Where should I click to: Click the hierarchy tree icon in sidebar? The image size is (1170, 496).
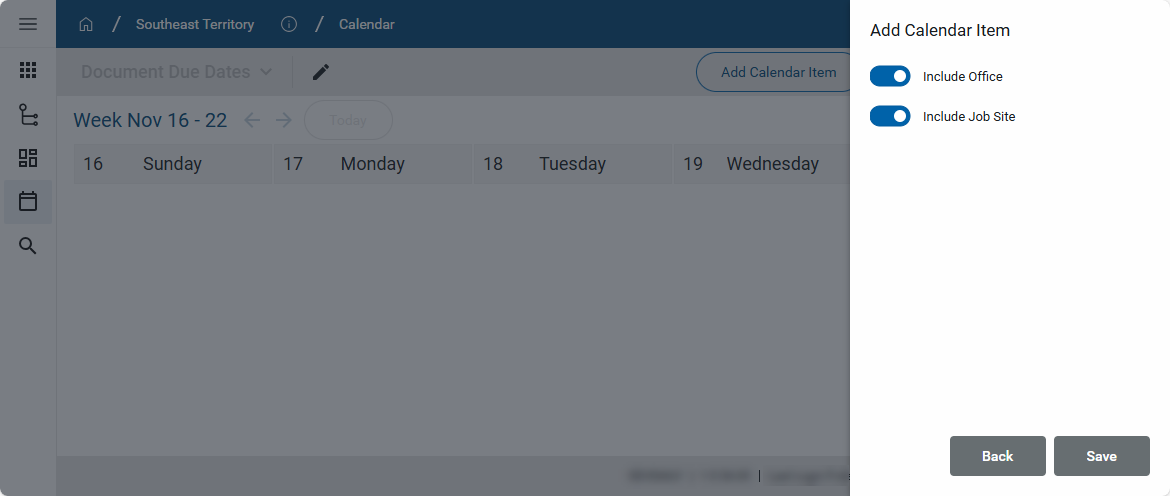coord(28,115)
